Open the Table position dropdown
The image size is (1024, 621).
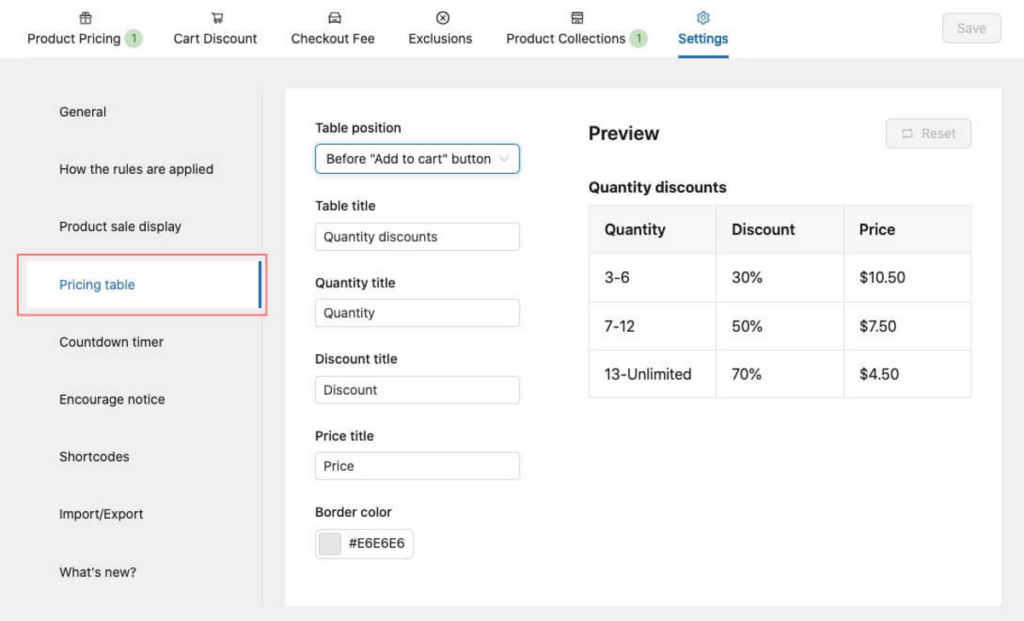417,158
